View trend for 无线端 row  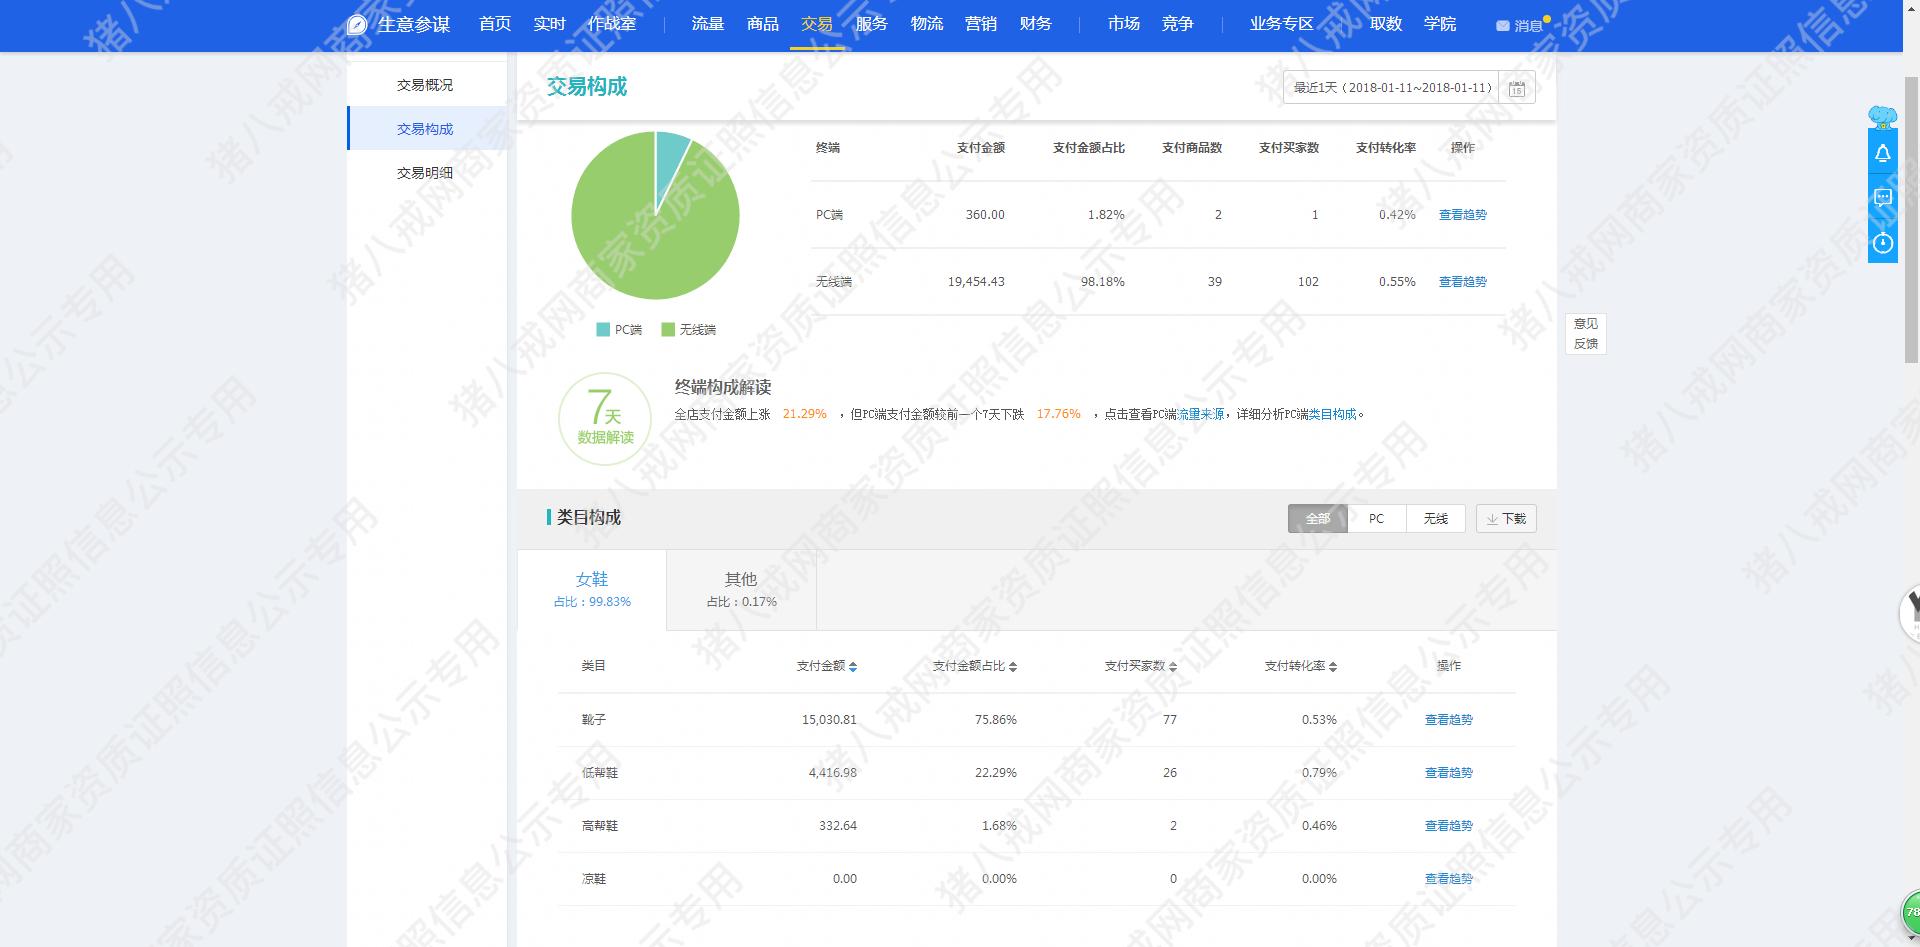click(x=1463, y=282)
